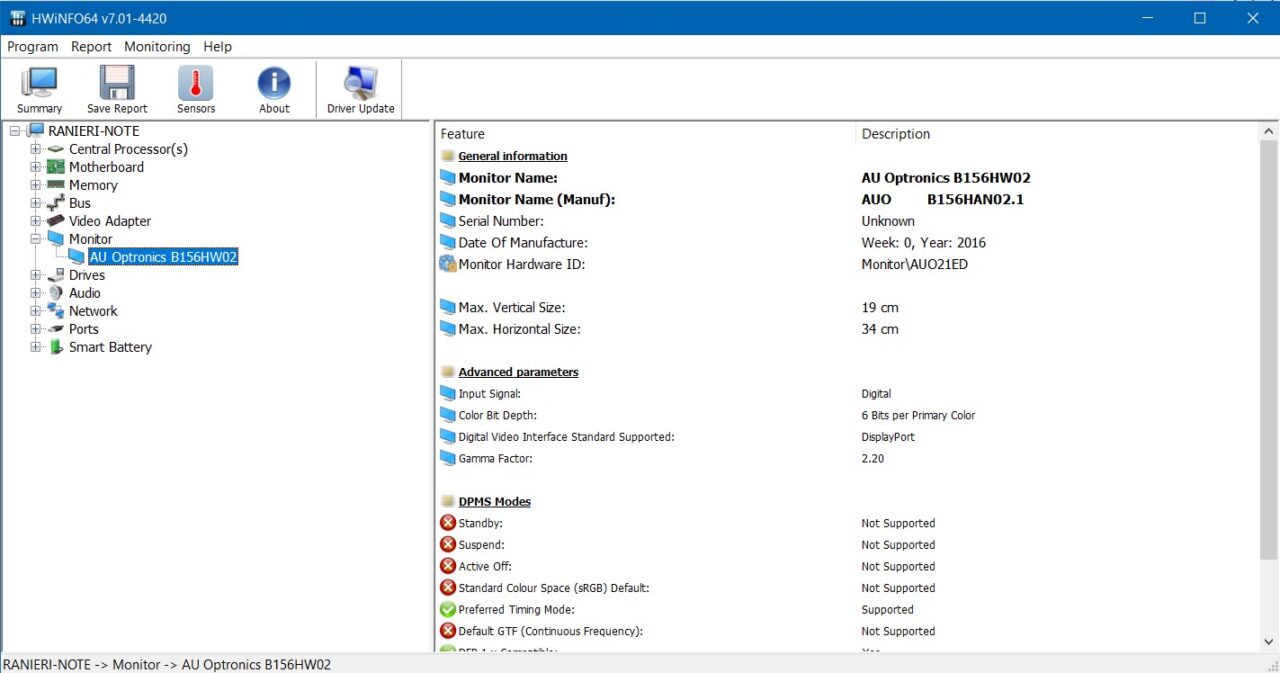Collapse the Monitor tree node
The height and width of the screenshot is (673, 1280).
point(36,239)
